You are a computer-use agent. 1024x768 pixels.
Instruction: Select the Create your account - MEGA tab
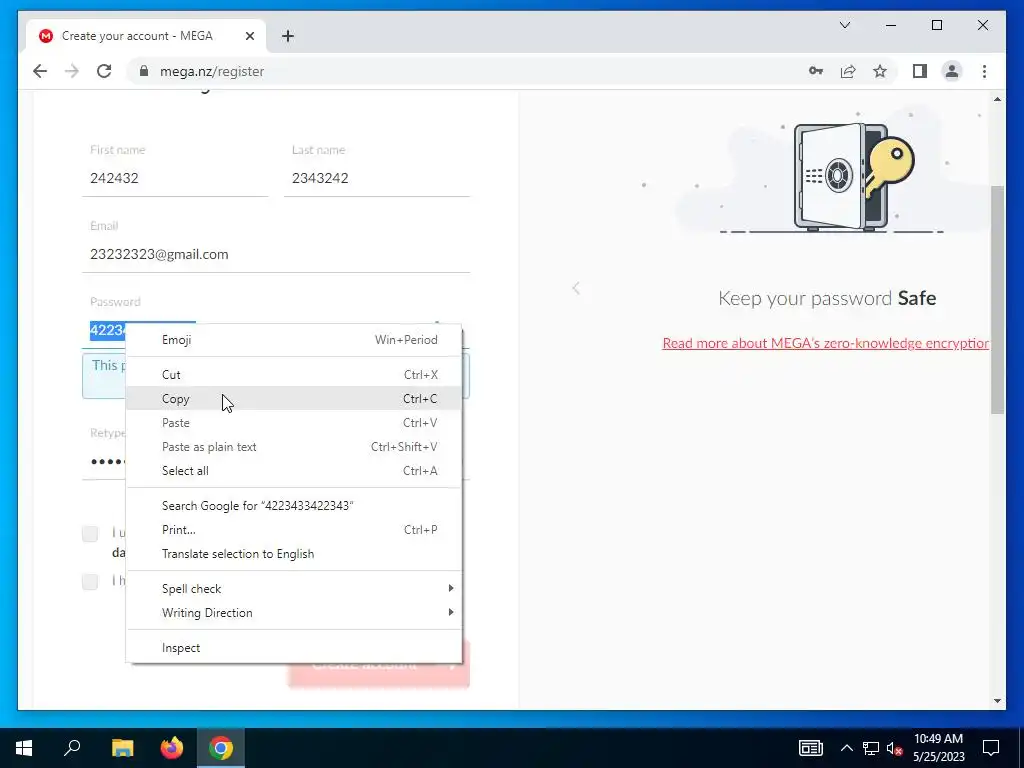(146, 36)
